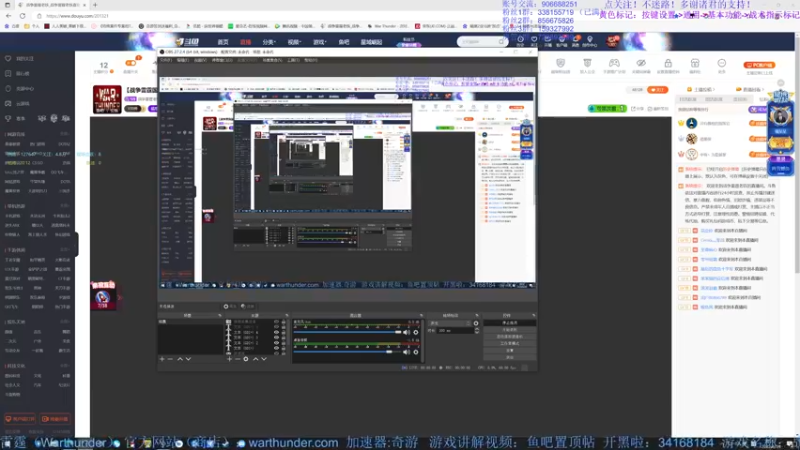The width and height of the screenshot is (800, 450).
Task: Click the Douyu site logo
Action: (x=187, y=41)
